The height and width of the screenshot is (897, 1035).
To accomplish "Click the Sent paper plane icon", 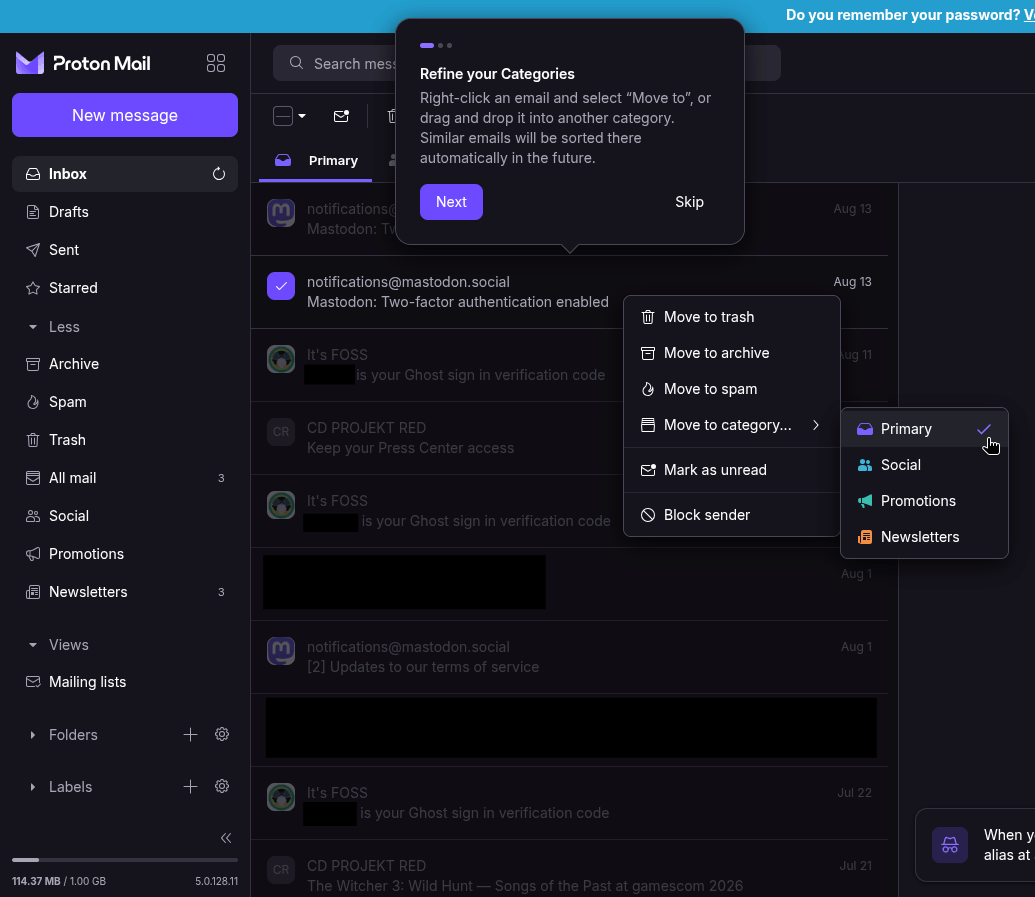I will point(32,250).
